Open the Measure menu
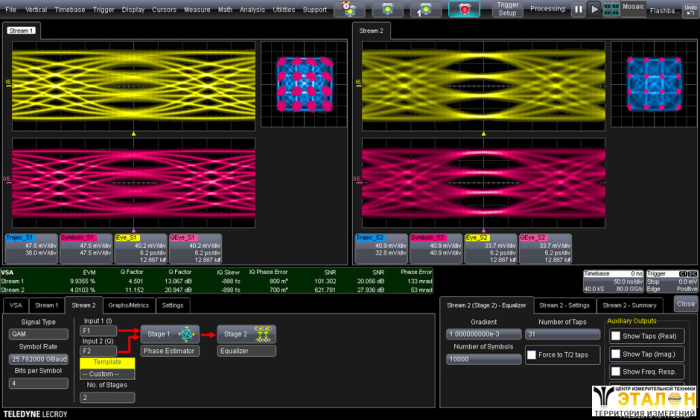This screenshot has height=420, width=700. pos(197,9)
